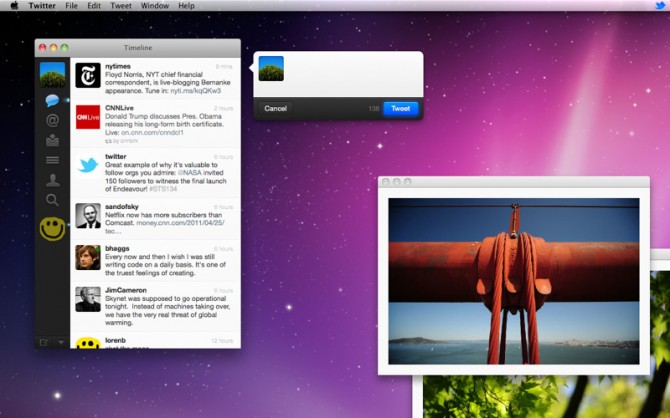670x418 pixels.
Task: Select the Search magnifier icon in sidebar
Action: pos(52,200)
